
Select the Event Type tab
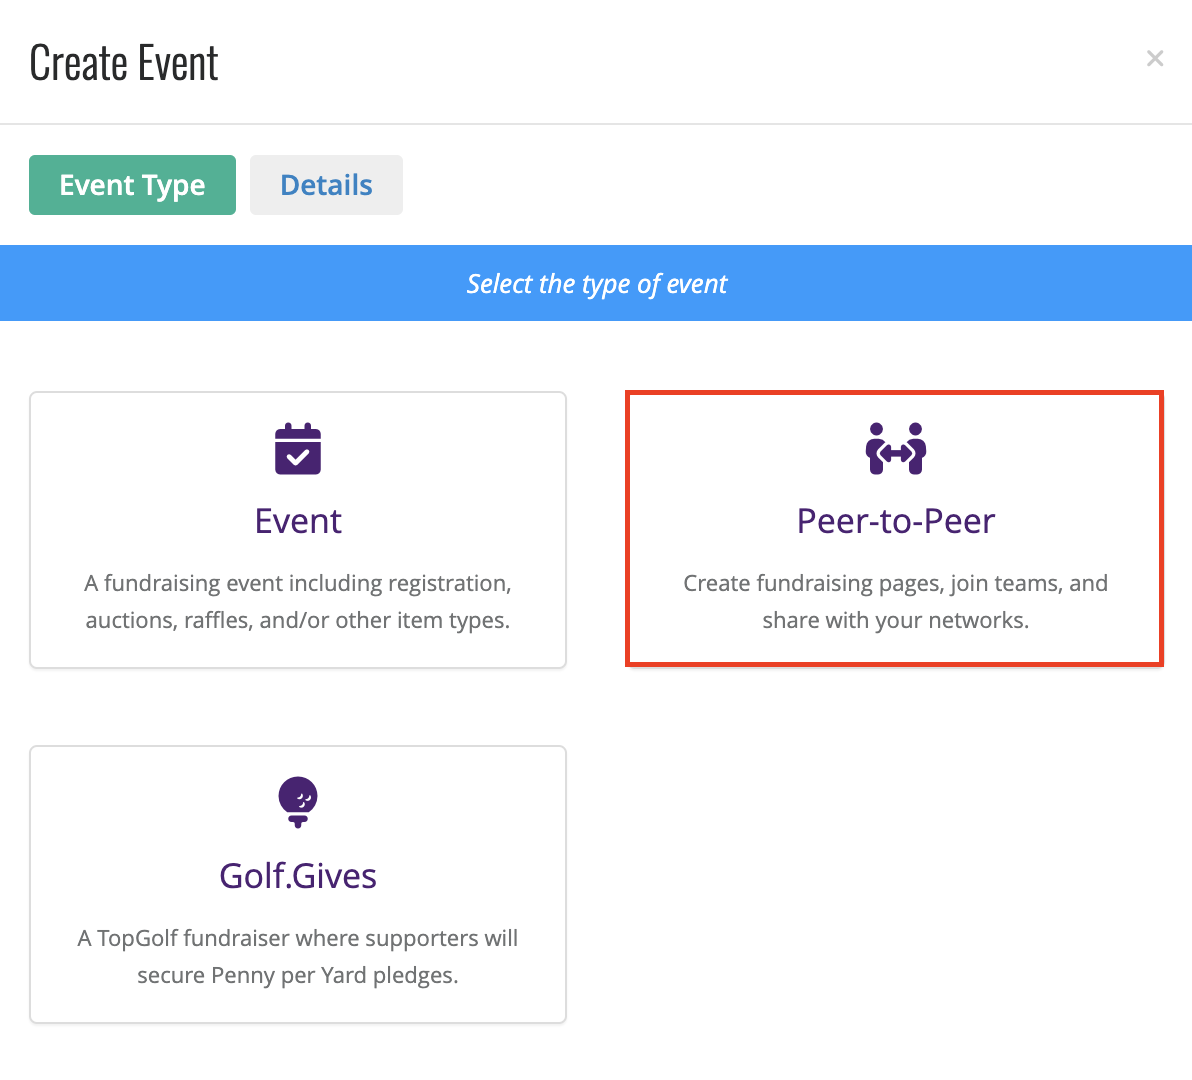click(x=132, y=185)
